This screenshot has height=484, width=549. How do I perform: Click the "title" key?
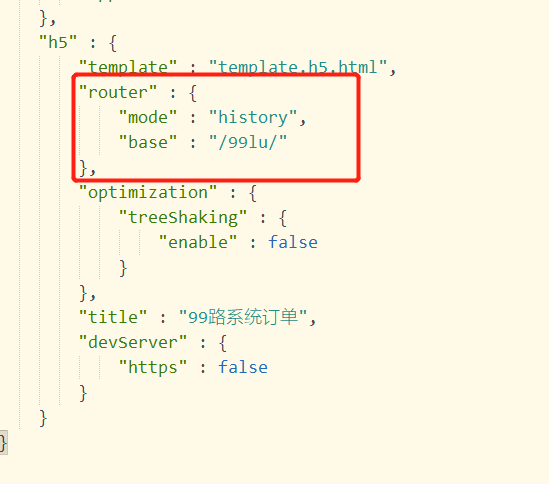(113, 317)
